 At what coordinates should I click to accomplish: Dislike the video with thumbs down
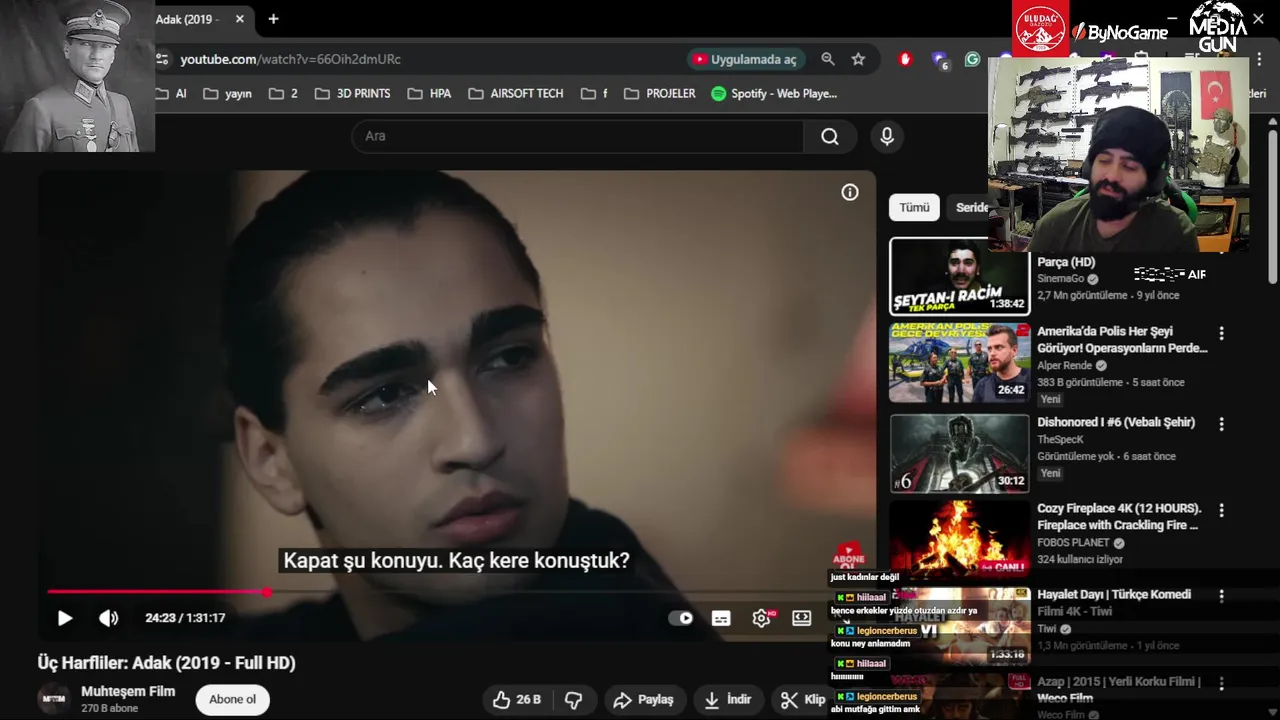[x=574, y=700]
